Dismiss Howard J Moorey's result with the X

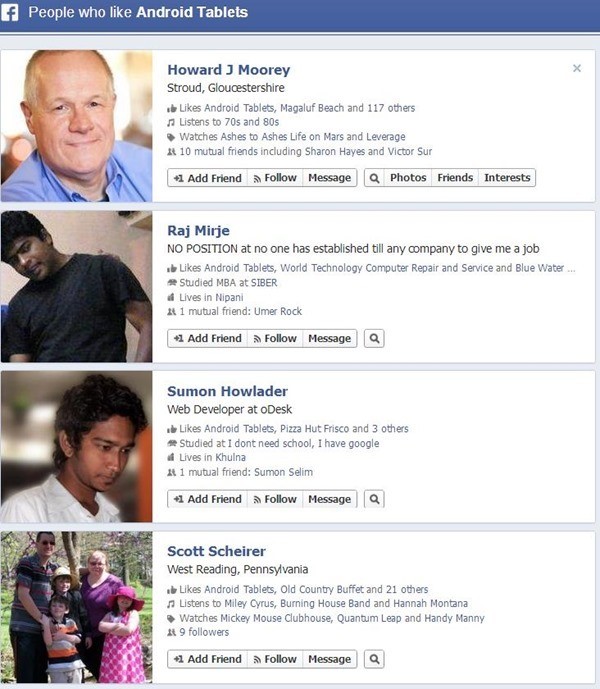click(577, 68)
